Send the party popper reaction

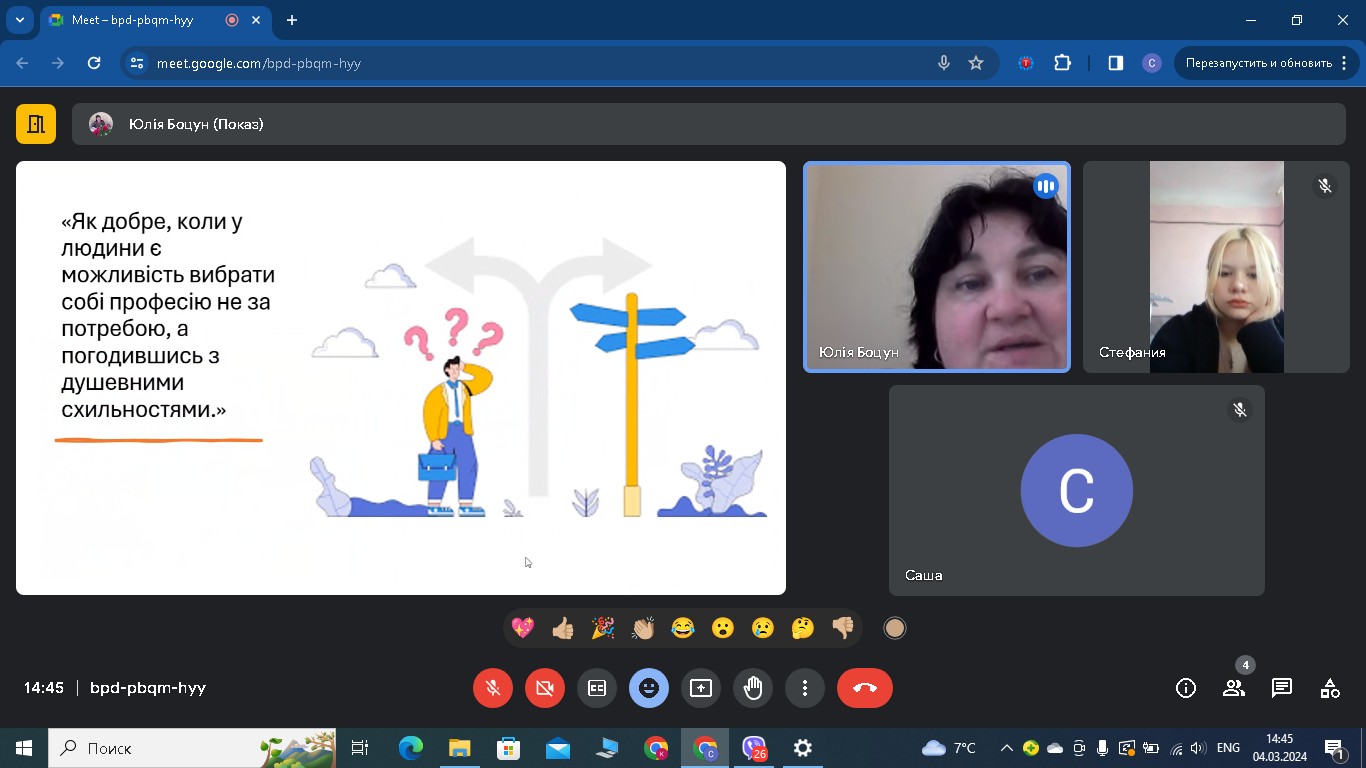(x=603, y=628)
